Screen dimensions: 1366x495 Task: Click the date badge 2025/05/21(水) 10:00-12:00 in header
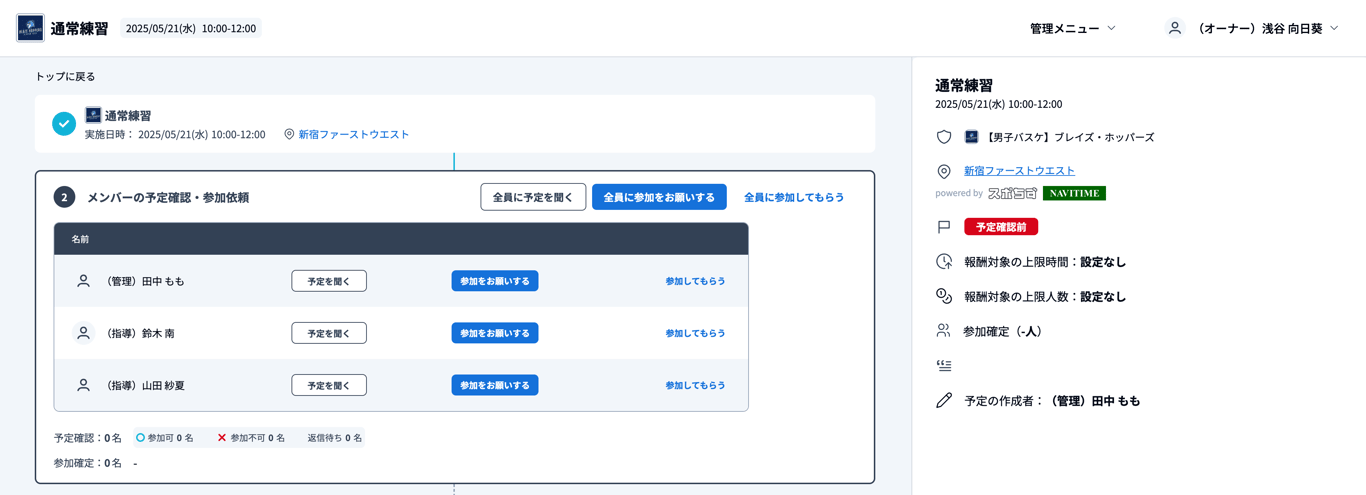[x=191, y=28]
